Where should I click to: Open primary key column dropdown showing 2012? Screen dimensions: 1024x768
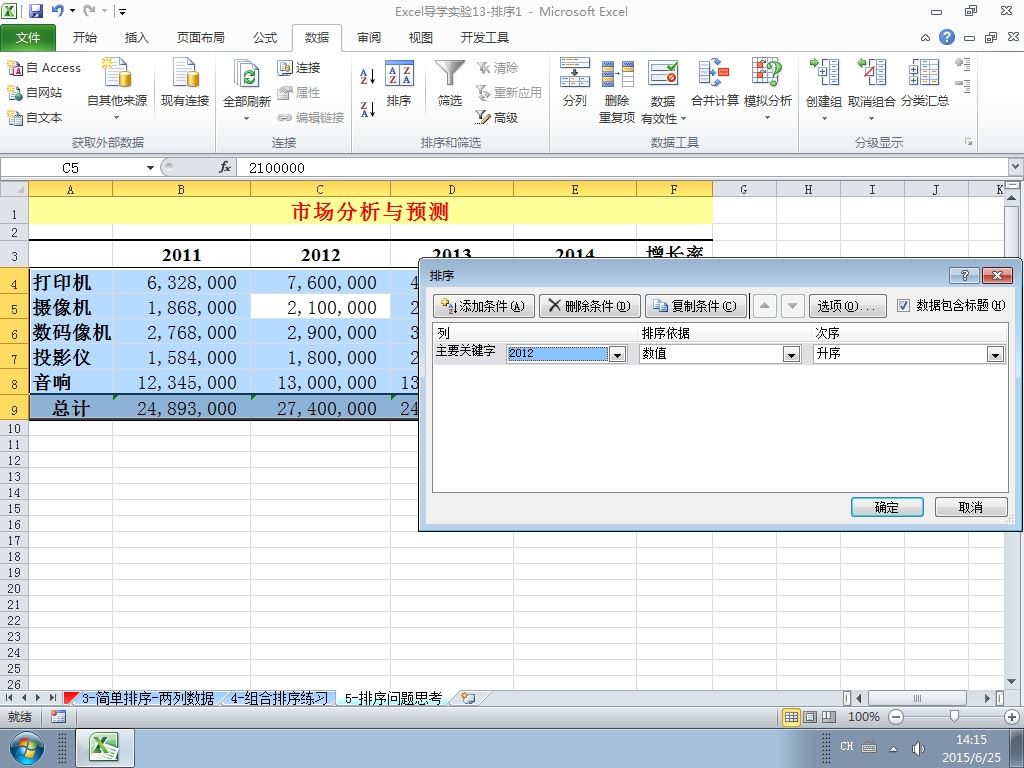(617, 354)
